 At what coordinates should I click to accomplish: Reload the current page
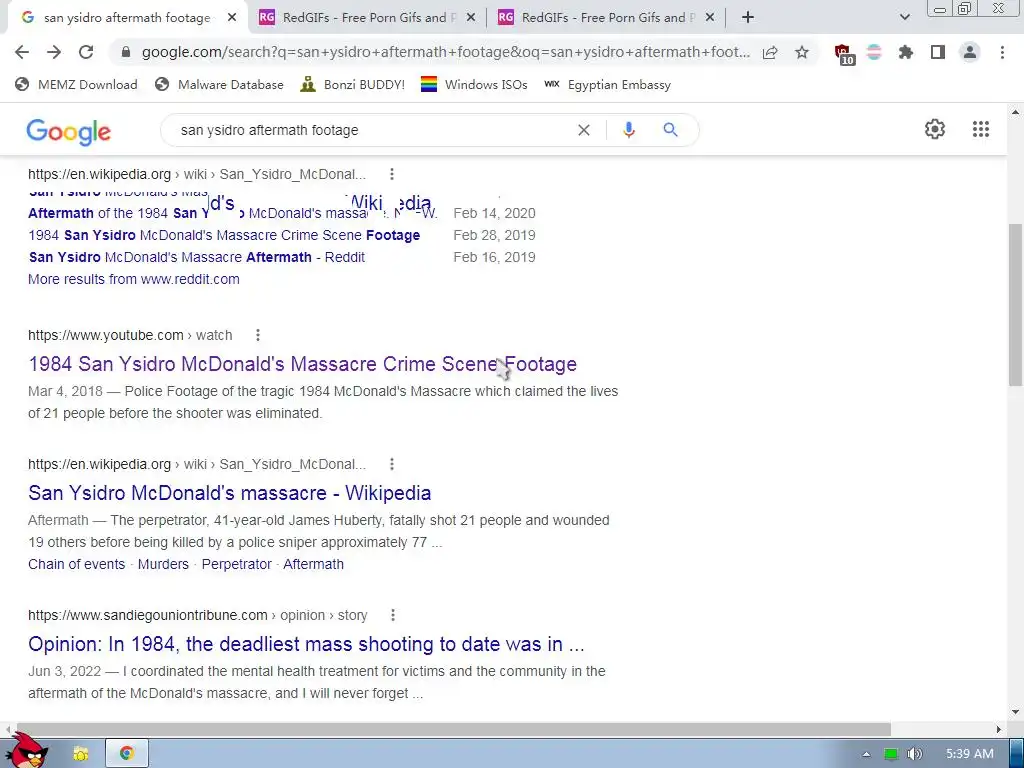click(86, 52)
